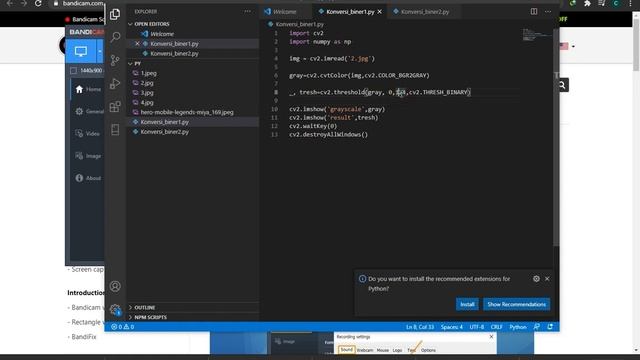Open the 3.jpg file
Viewport: 640px width, 360px height.
pyautogui.click(x=147, y=93)
